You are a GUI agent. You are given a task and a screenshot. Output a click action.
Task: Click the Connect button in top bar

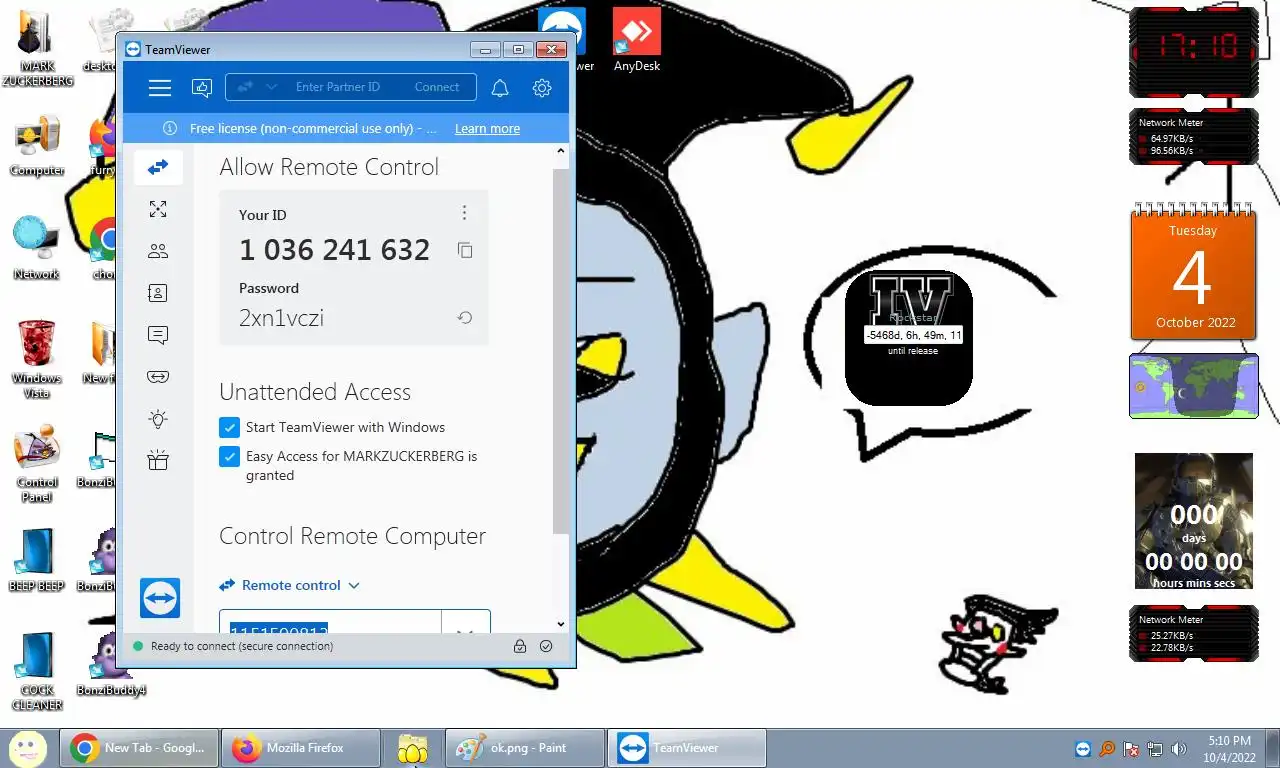437,87
